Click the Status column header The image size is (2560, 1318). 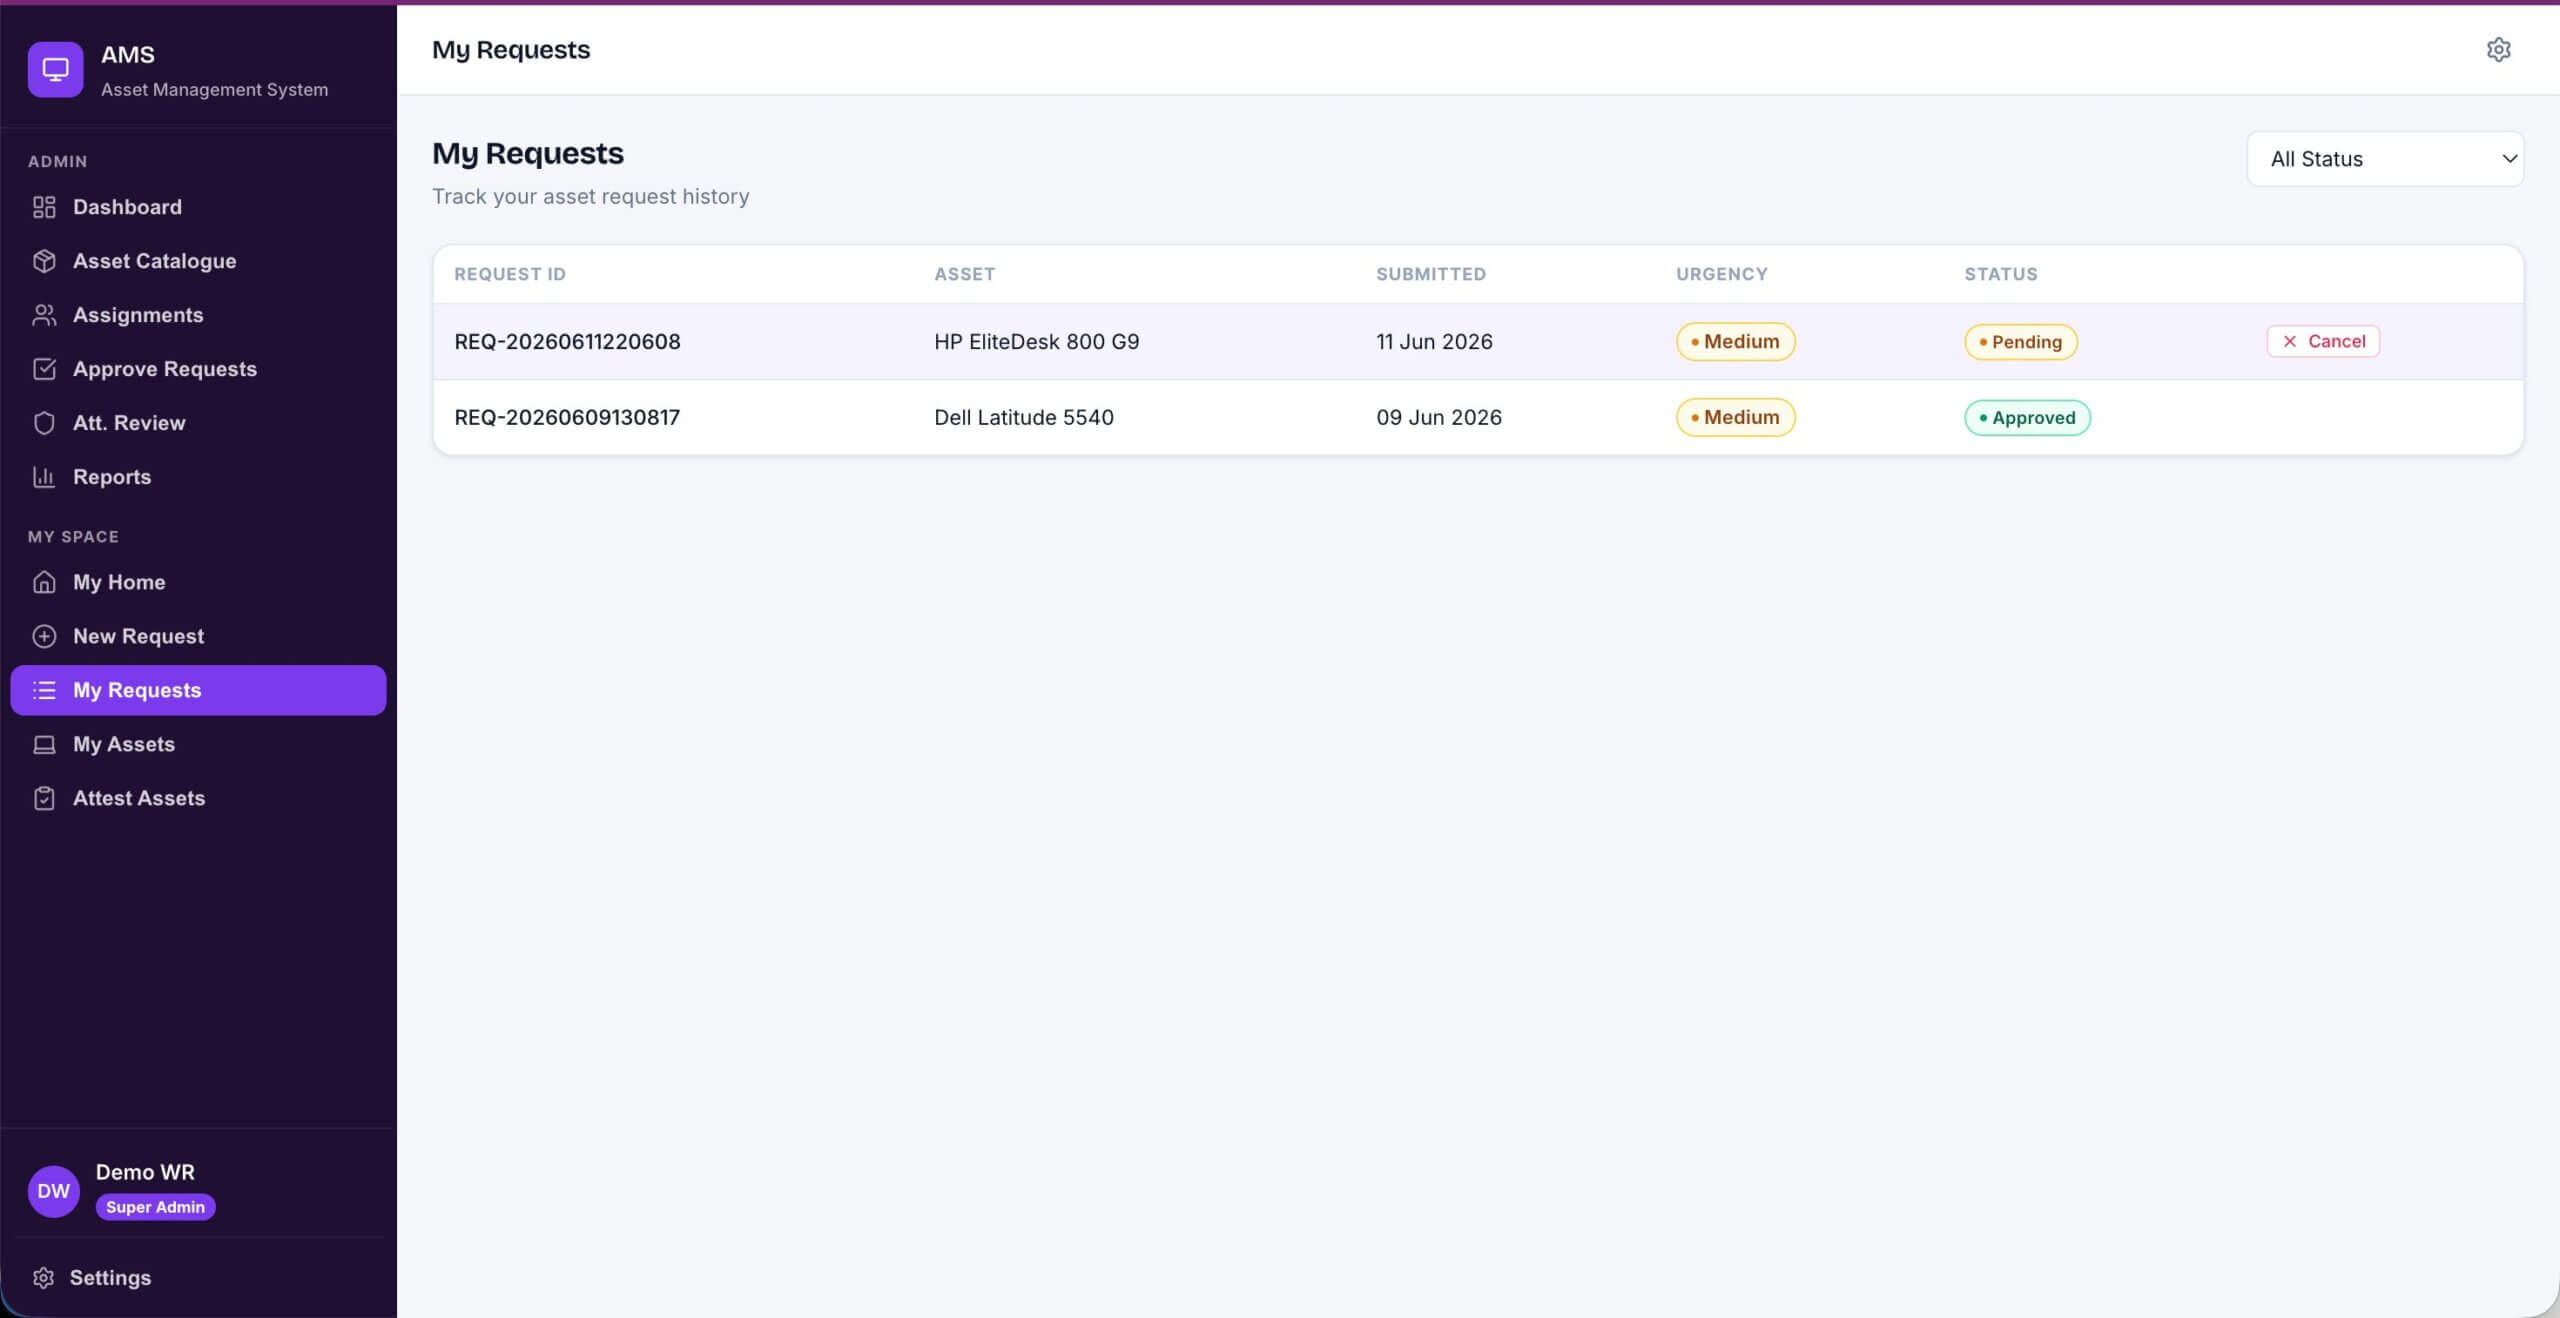coord(2001,274)
